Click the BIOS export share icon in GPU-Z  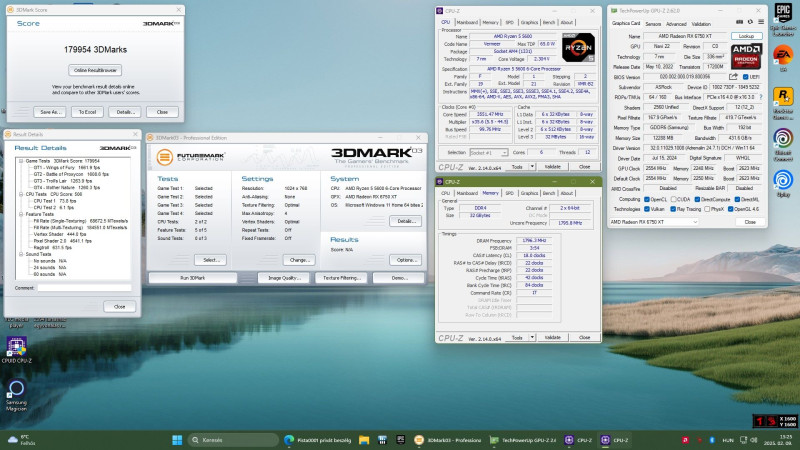pos(733,77)
